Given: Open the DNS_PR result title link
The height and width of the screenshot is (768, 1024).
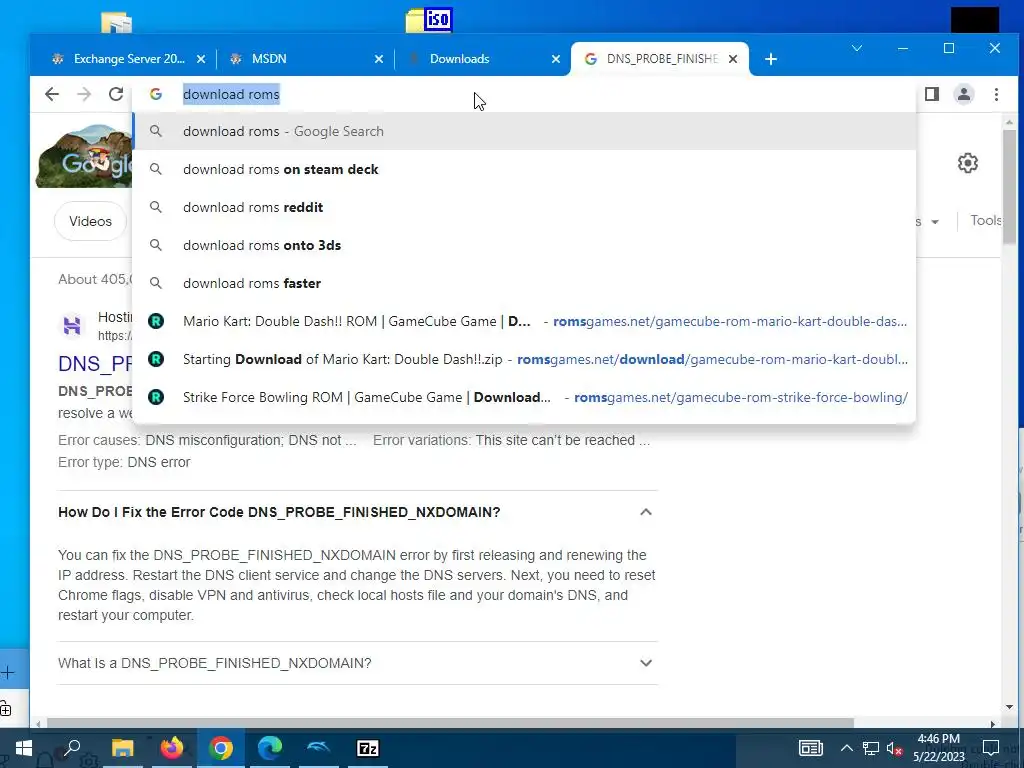Looking at the screenshot, I should click(95, 364).
